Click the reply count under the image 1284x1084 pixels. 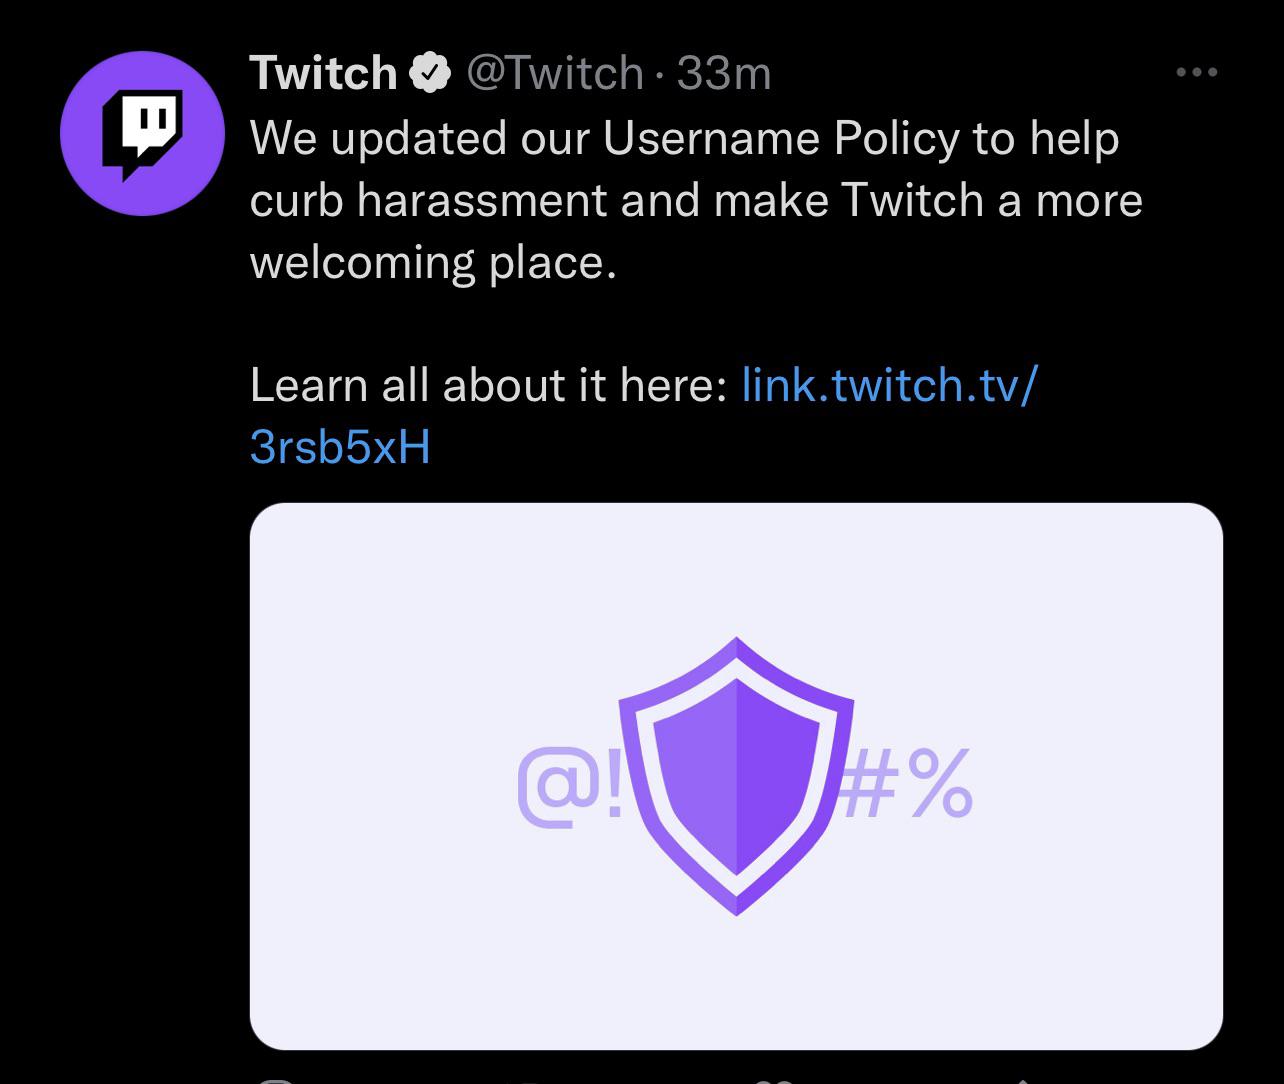(x=278, y=1078)
